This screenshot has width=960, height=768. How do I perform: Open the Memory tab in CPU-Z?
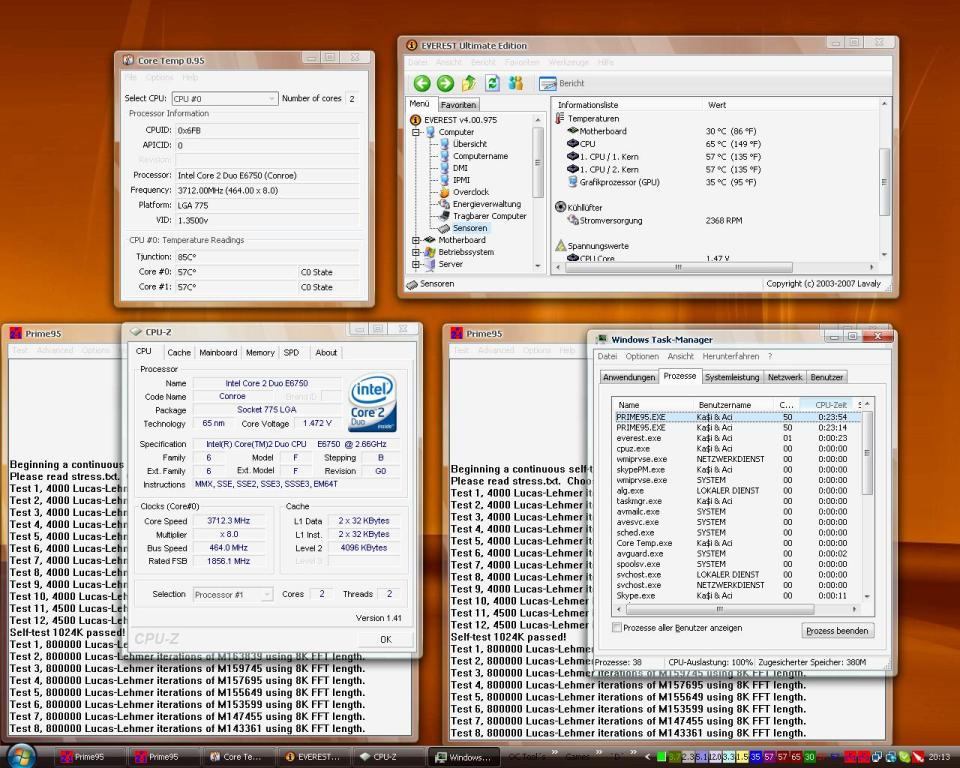coord(260,352)
